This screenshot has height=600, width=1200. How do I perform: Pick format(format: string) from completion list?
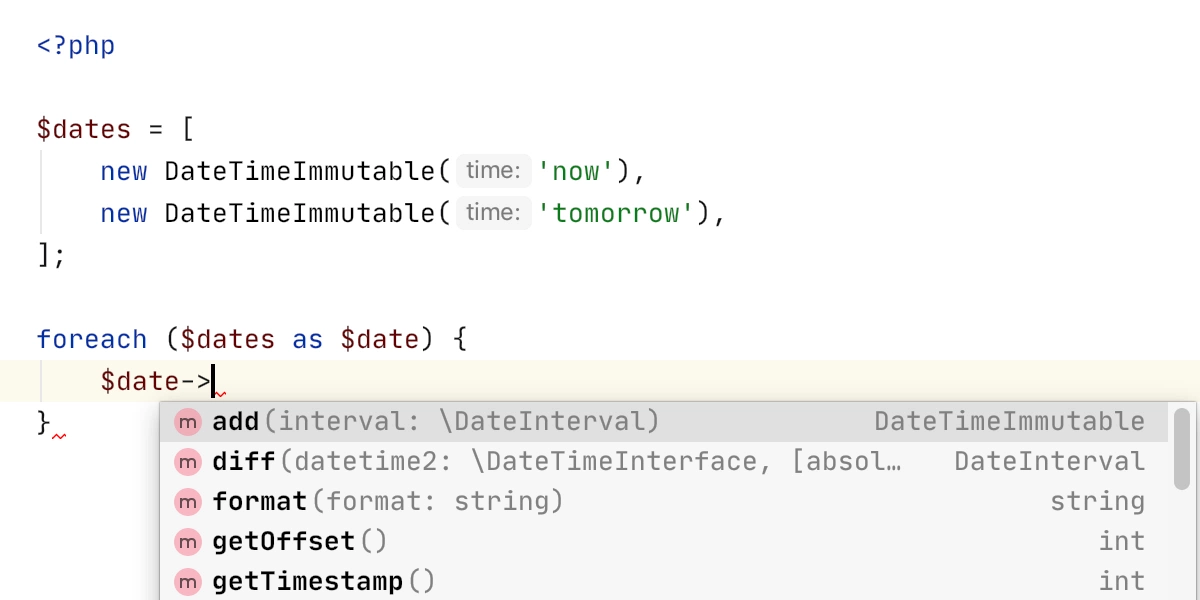pyautogui.click(x=664, y=502)
